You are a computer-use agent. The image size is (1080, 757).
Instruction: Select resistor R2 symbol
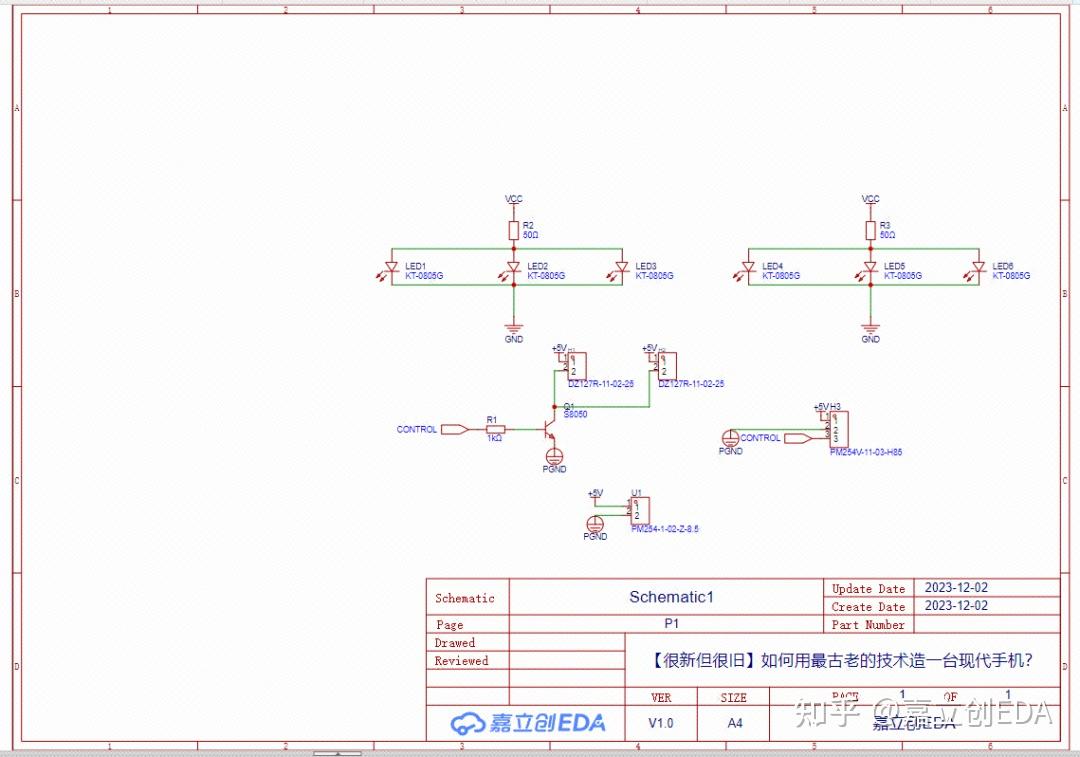[514, 230]
